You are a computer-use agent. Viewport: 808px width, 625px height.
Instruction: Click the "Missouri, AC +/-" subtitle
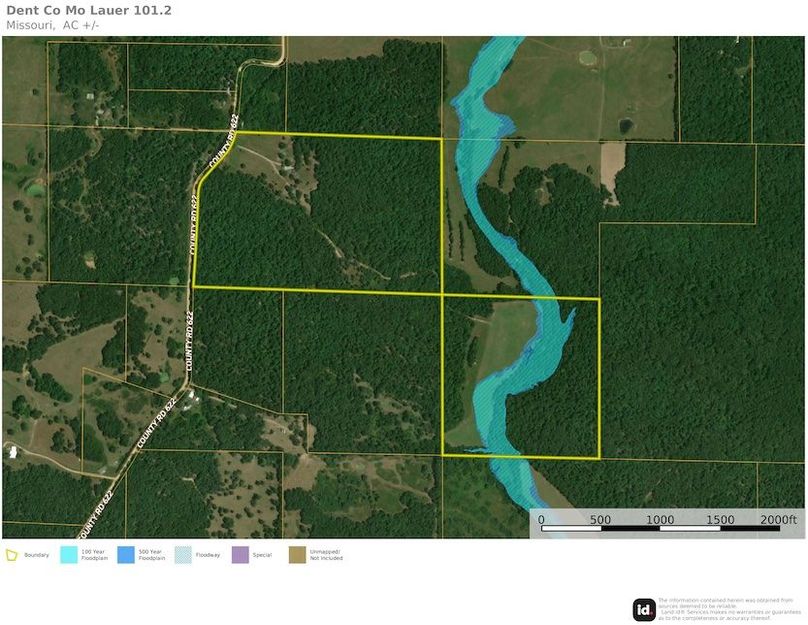click(52, 25)
